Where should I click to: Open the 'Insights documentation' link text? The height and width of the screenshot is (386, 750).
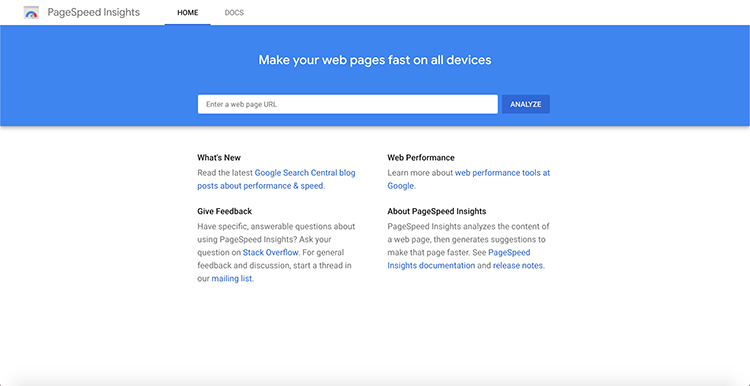click(x=431, y=265)
